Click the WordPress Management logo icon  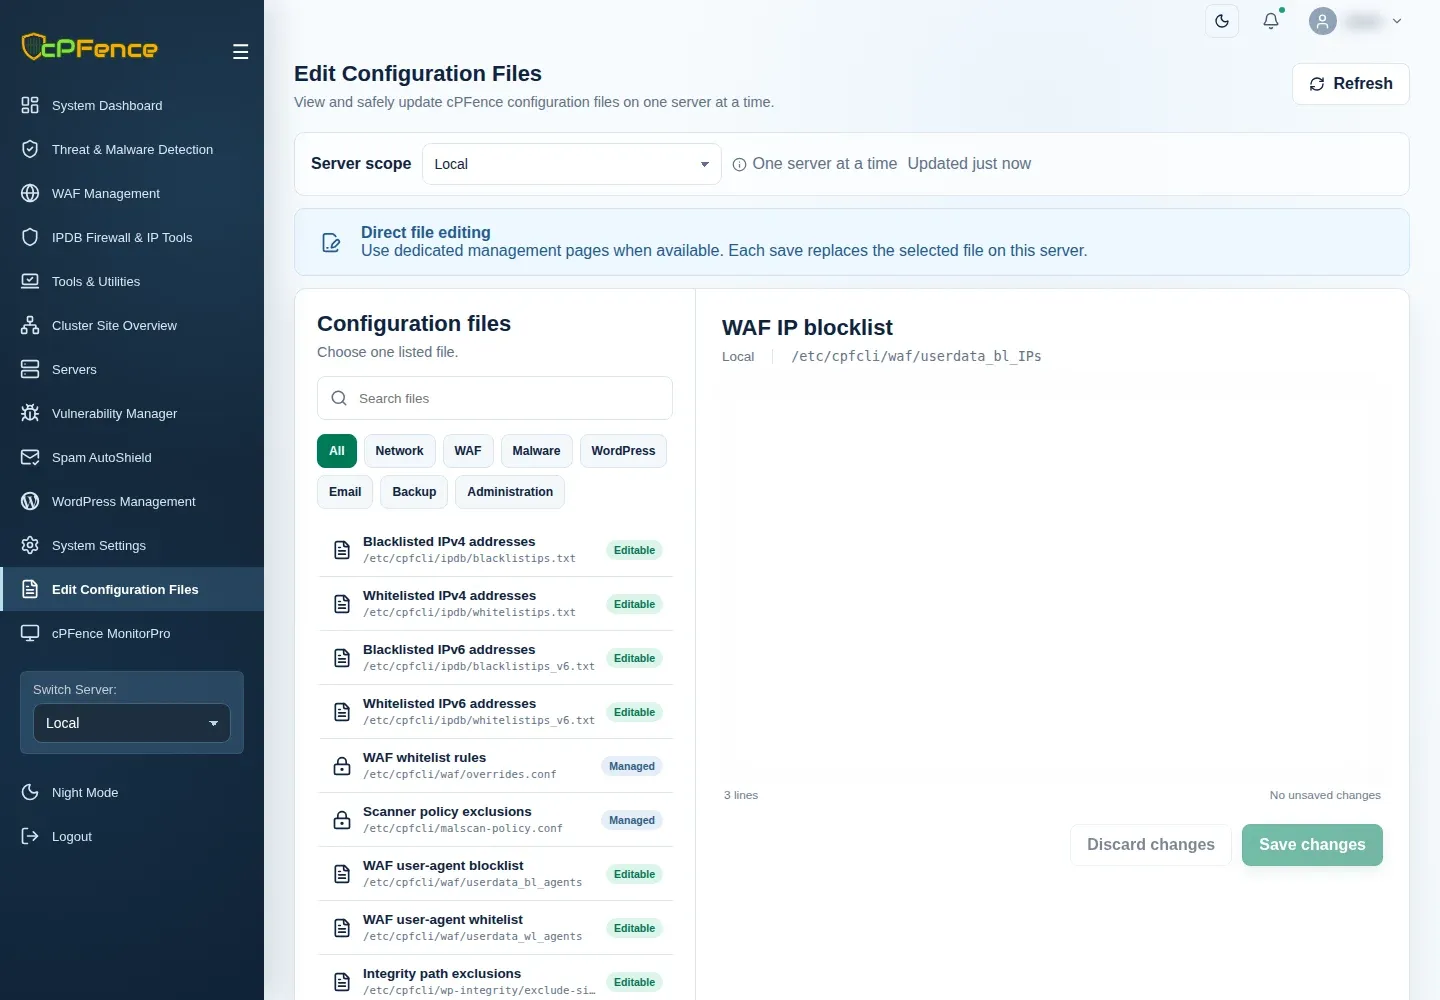tap(30, 501)
